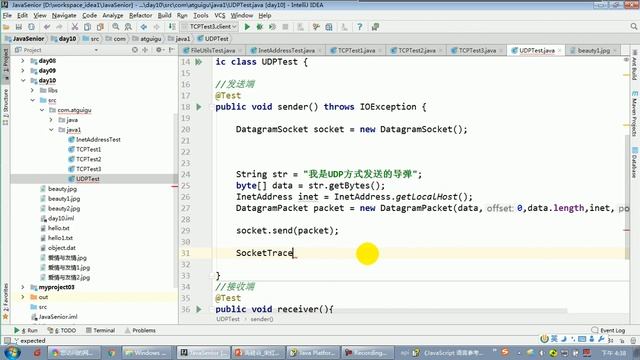This screenshot has width=640, height=360.
Task: Click the Recording taskbar item
Action: [367, 352]
